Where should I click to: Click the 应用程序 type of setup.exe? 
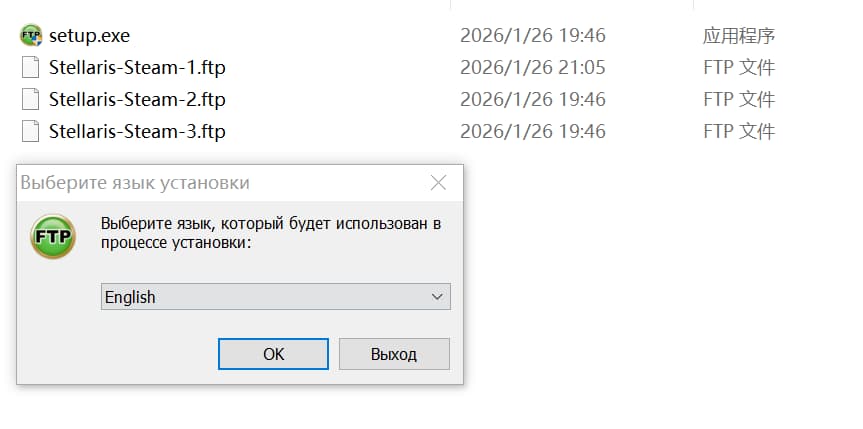(738, 36)
